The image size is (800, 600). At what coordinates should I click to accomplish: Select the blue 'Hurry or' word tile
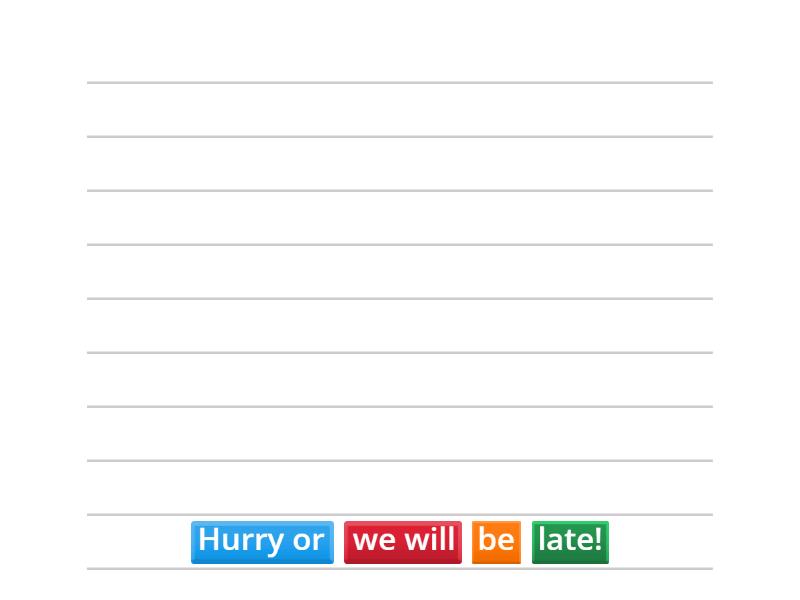pos(262,541)
